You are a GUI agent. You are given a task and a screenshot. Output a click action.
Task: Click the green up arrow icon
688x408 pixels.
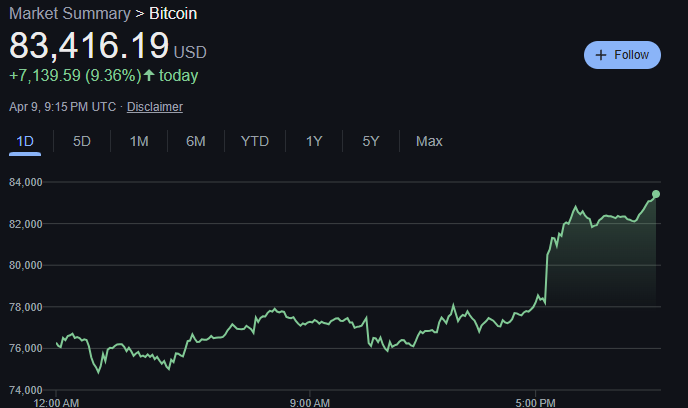(x=149, y=75)
